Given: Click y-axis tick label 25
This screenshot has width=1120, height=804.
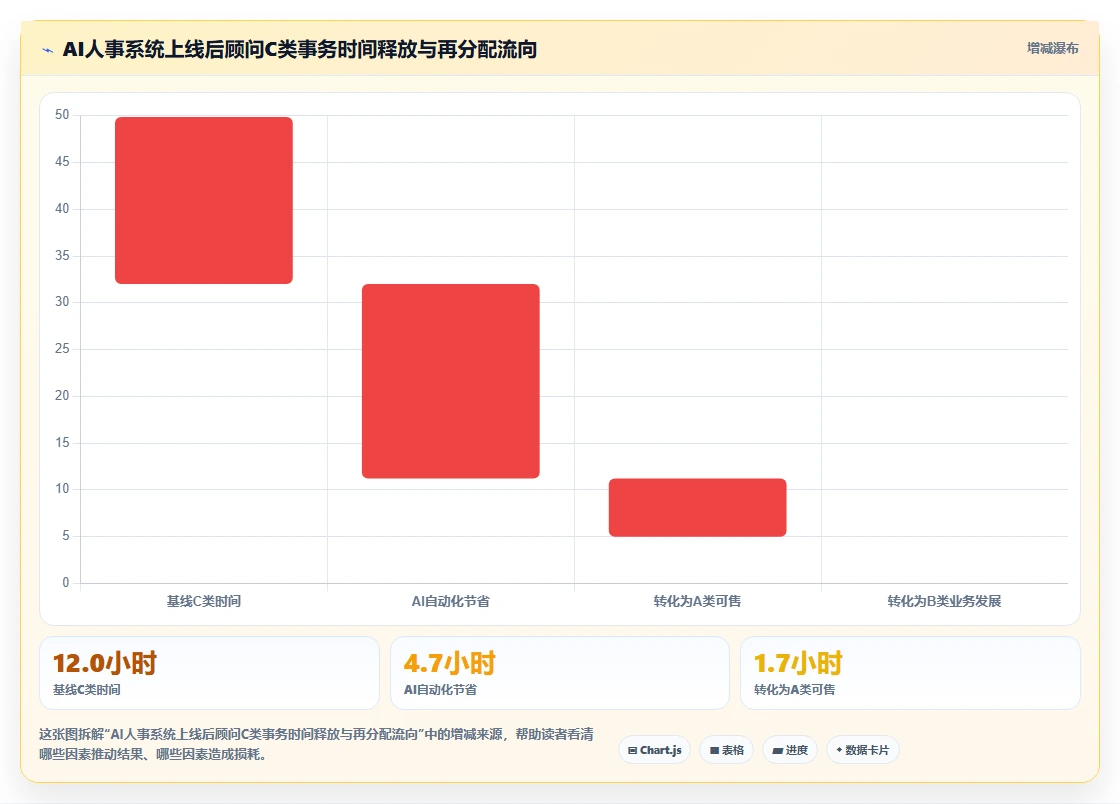Looking at the screenshot, I should click(62, 348).
